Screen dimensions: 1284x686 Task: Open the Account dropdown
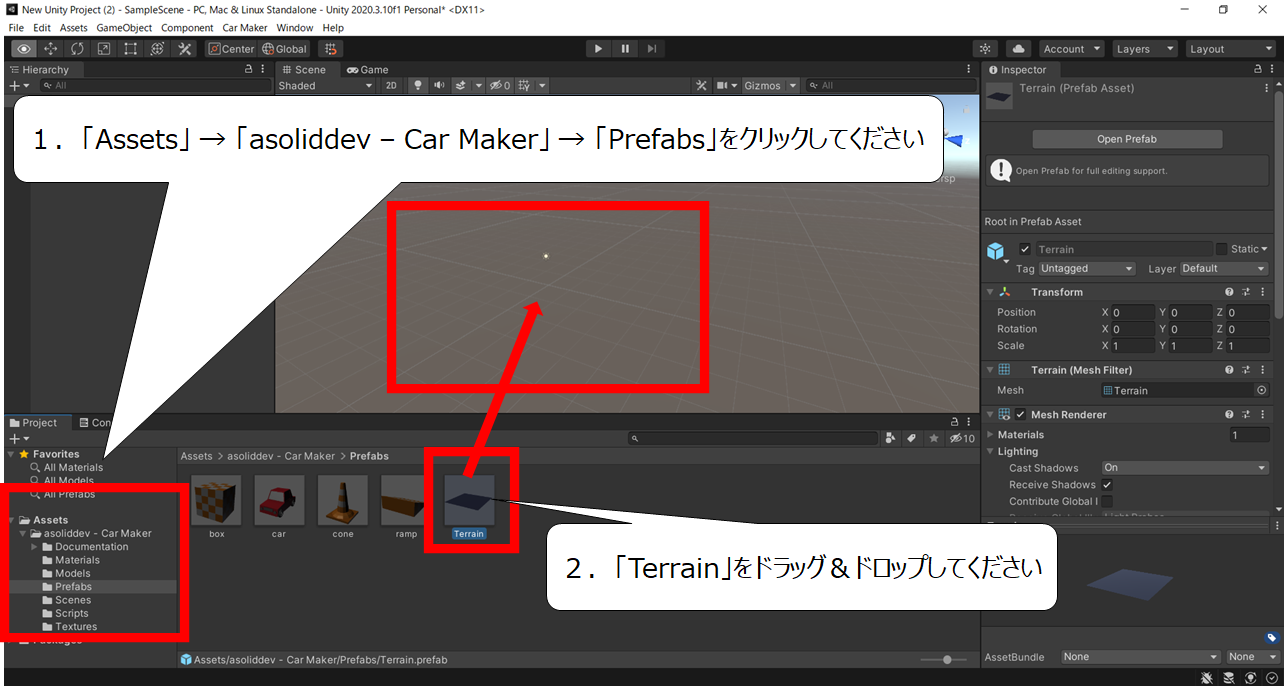click(x=1071, y=49)
